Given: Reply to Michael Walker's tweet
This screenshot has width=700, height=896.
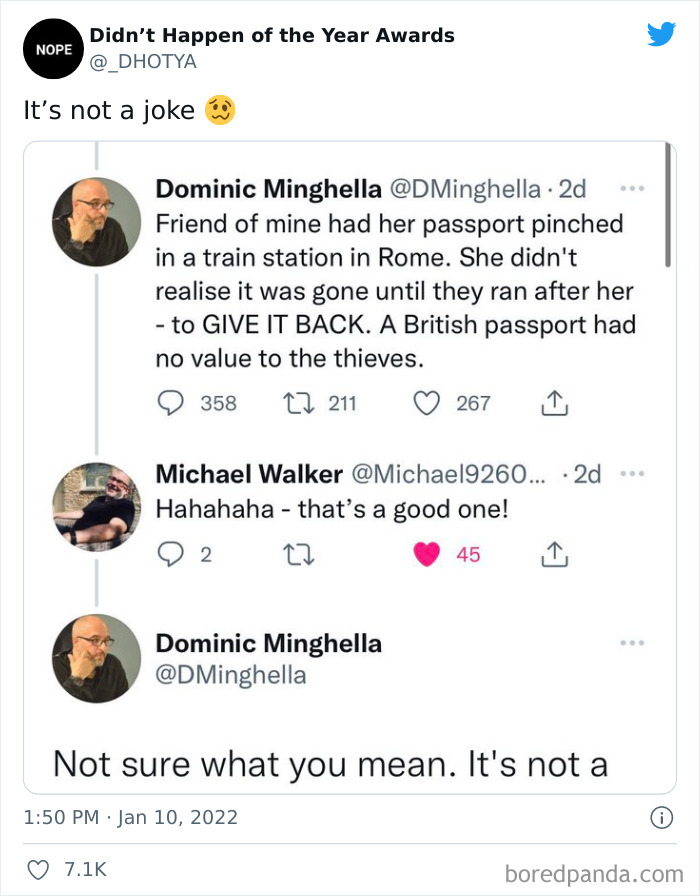Looking at the screenshot, I should click(x=171, y=554).
